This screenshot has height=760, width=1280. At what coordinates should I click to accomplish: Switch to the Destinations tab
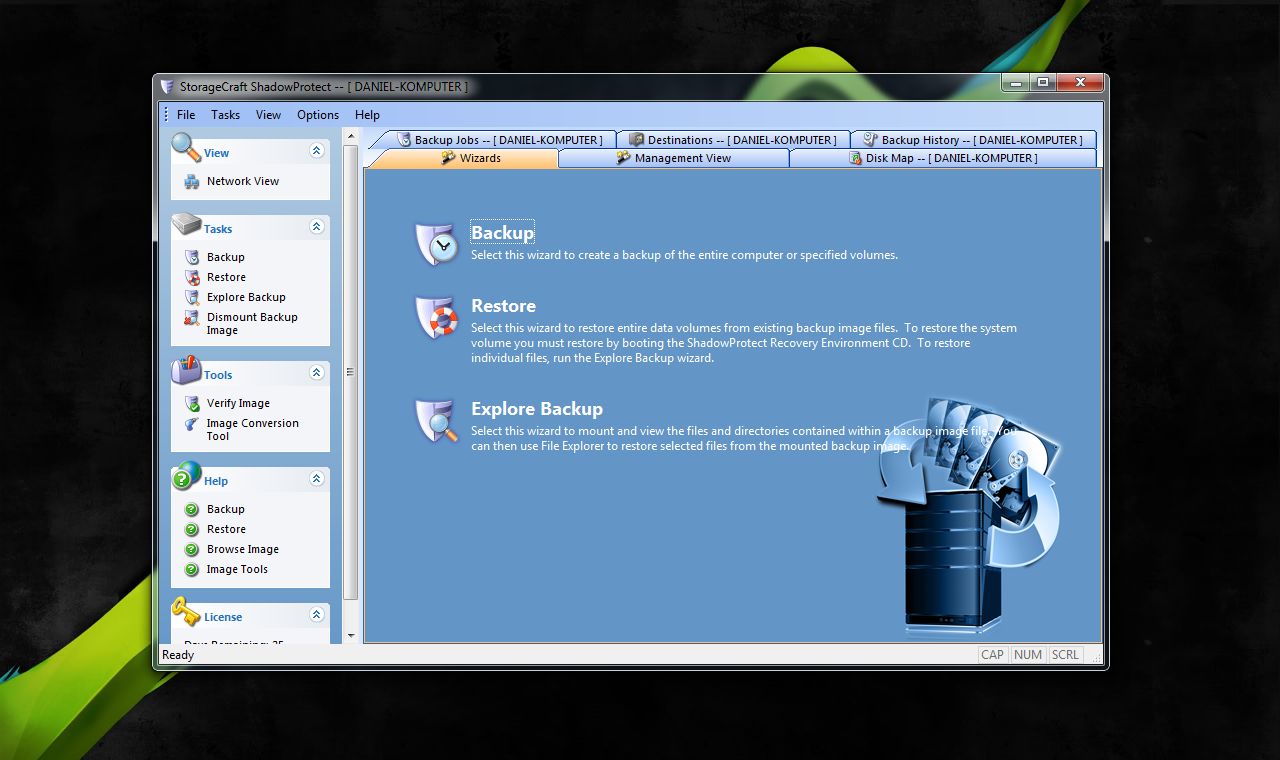733,140
